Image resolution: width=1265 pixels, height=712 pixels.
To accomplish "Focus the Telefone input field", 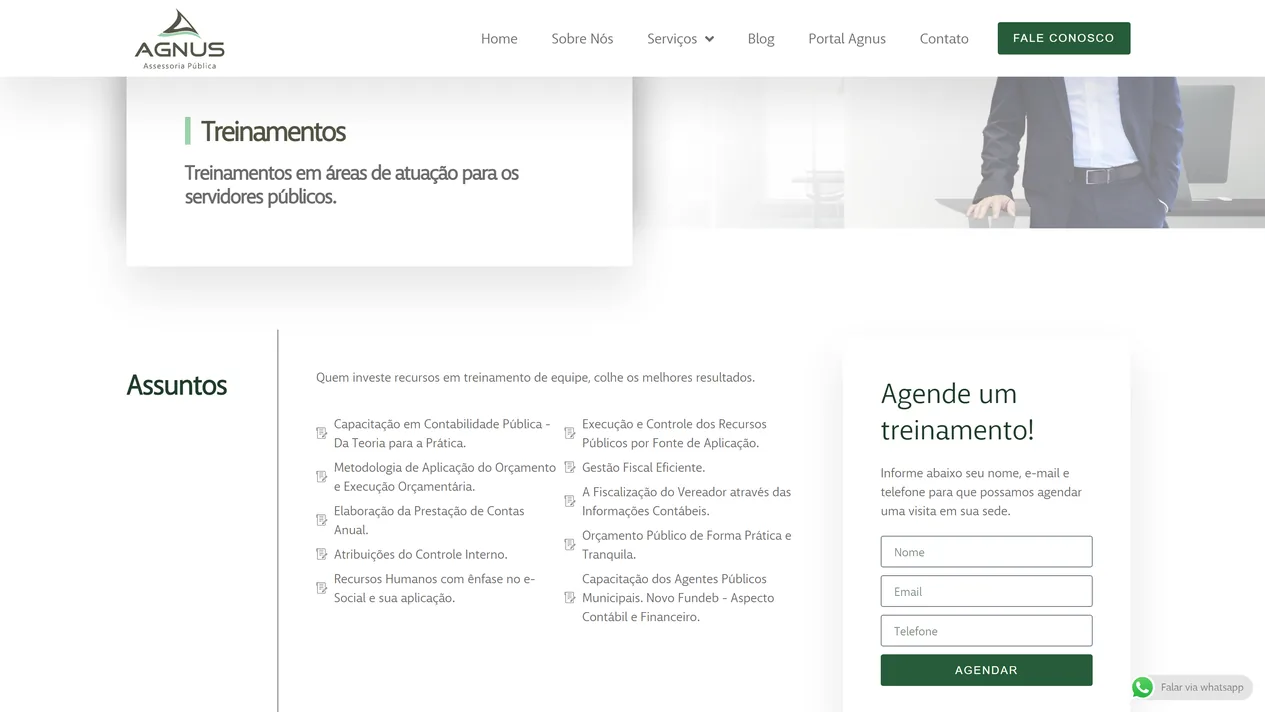I will click(x=986, y=631).
